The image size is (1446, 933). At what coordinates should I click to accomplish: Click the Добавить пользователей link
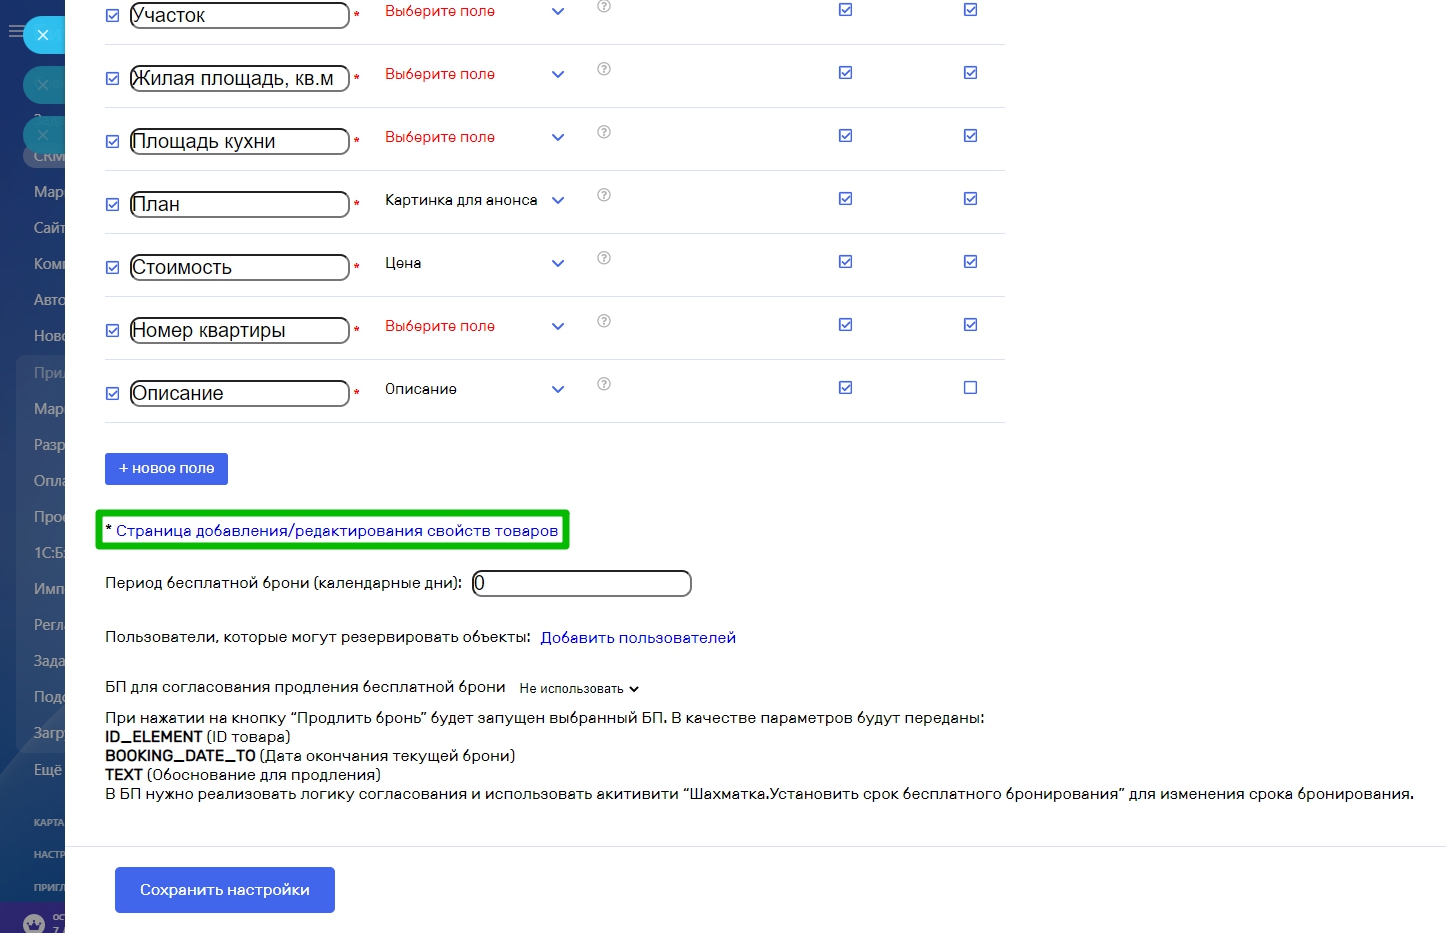coord(638,638)
